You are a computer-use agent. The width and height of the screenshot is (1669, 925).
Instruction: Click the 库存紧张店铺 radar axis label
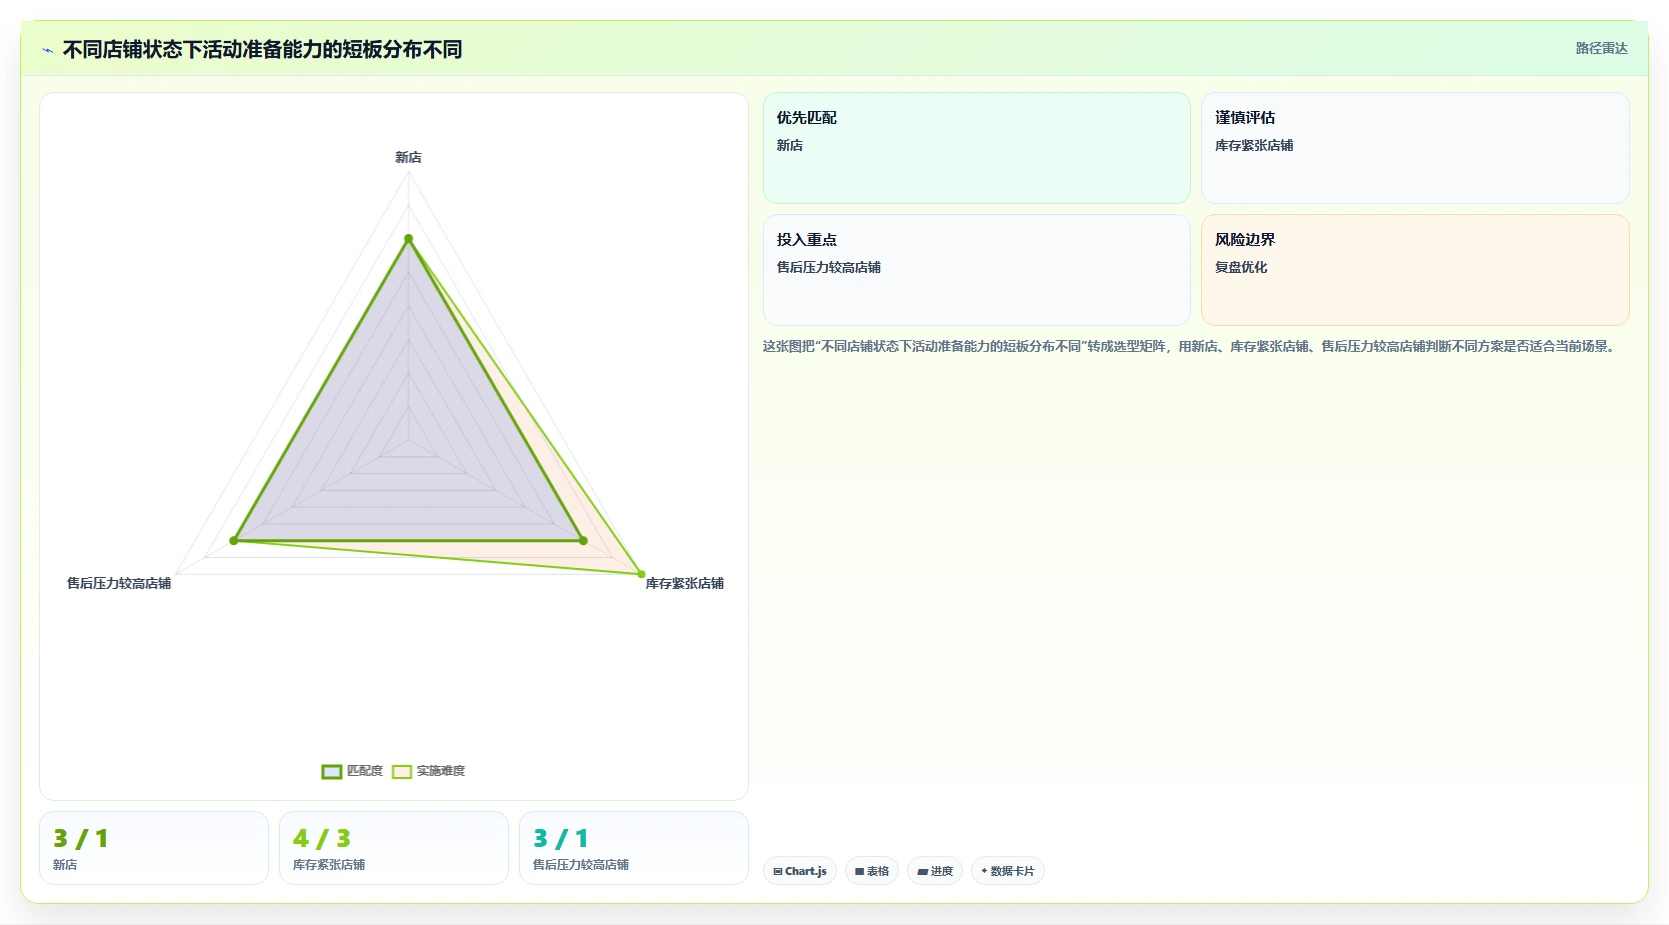[685, 583]
